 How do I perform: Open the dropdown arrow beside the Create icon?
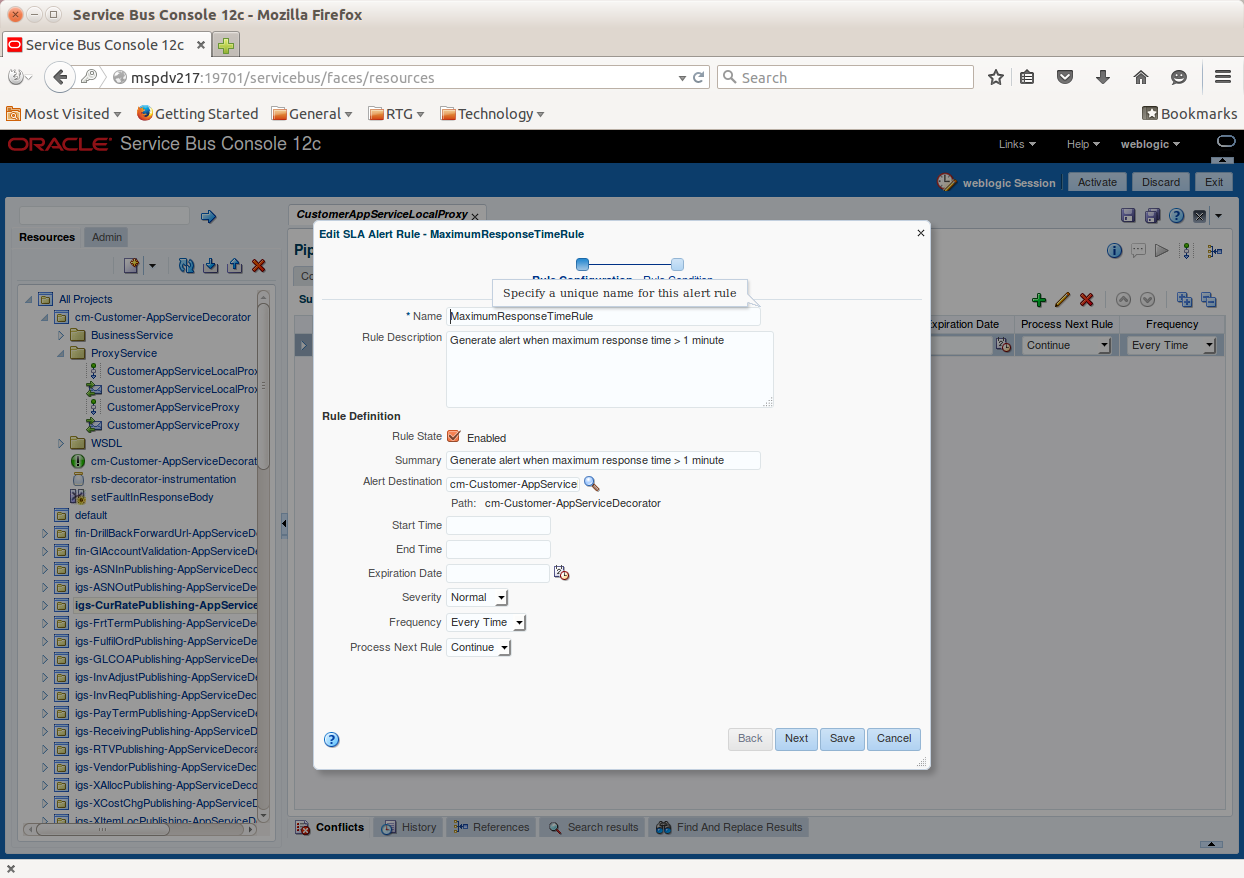click(152, 265)
